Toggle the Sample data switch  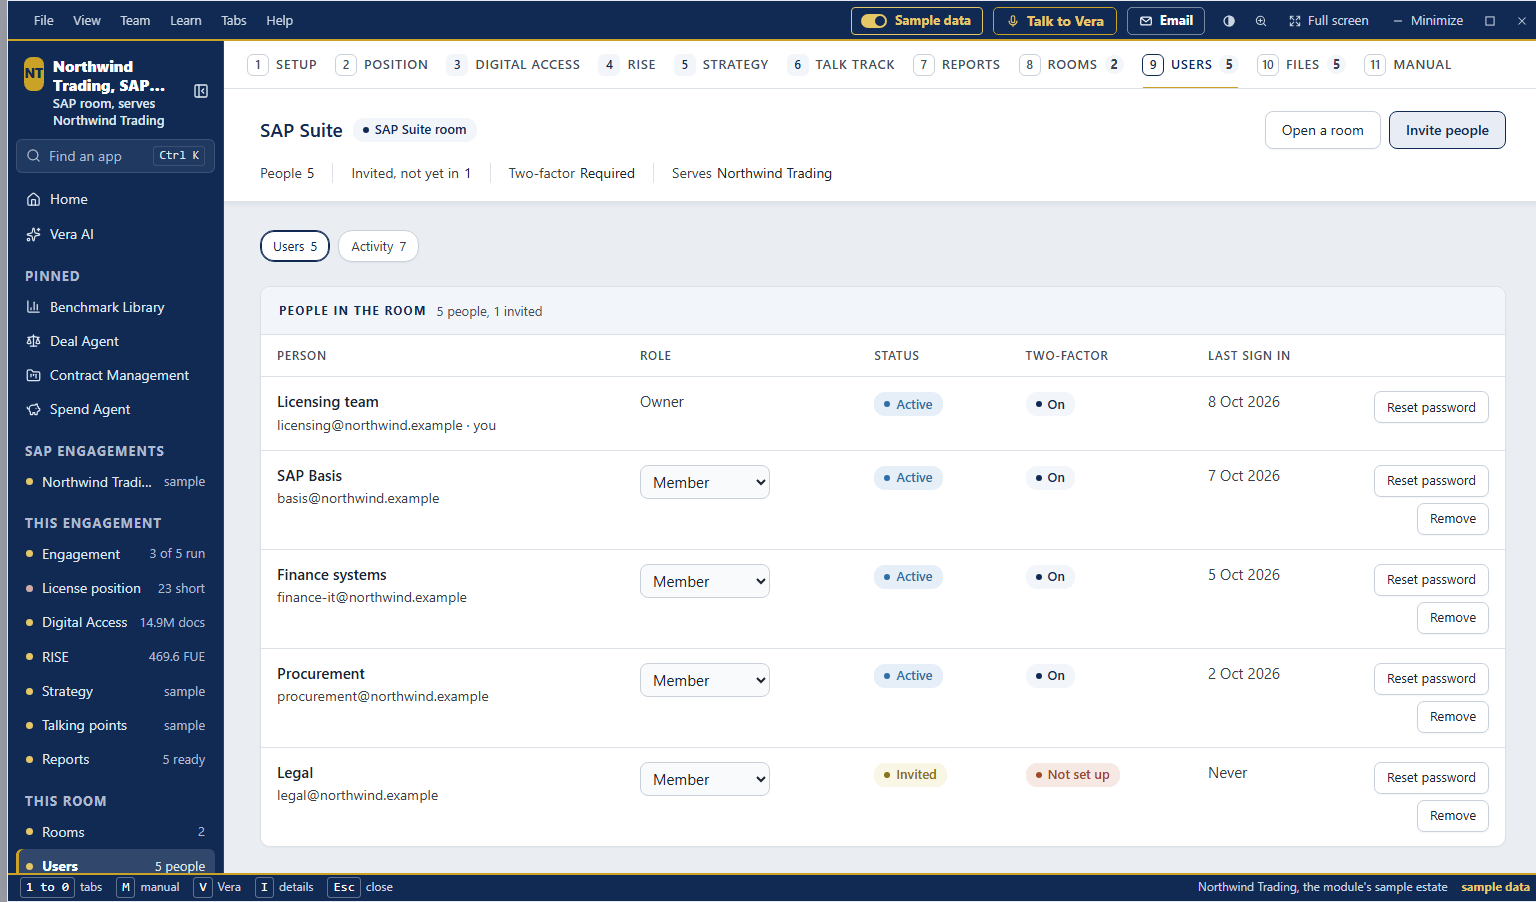point(874,21)
